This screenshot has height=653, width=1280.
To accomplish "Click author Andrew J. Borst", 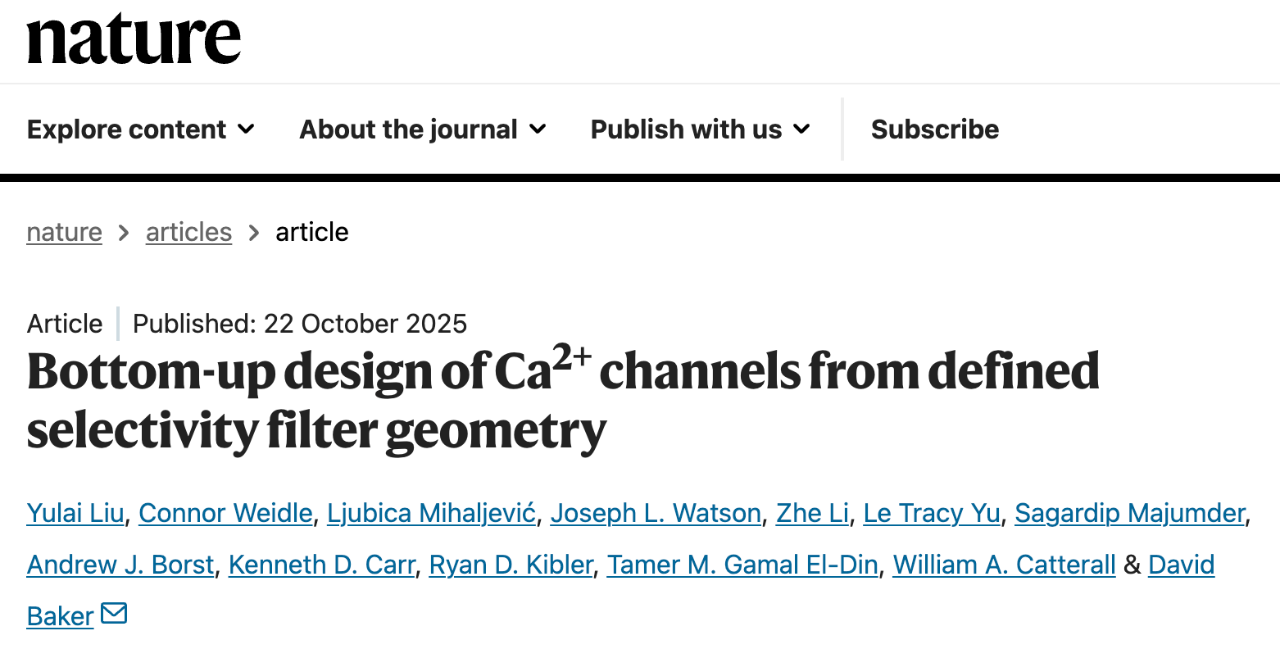I will tap(120, 565).
